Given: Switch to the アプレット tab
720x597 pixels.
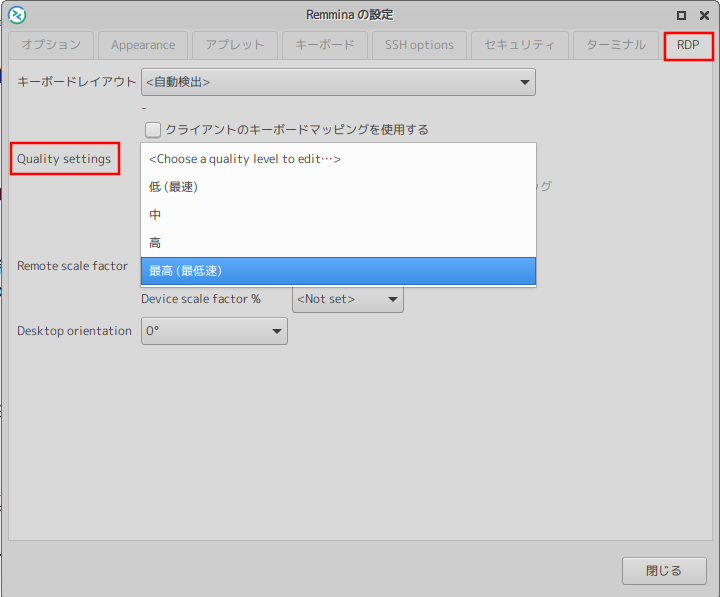Looking at the screenshot, I should [235, 45].
